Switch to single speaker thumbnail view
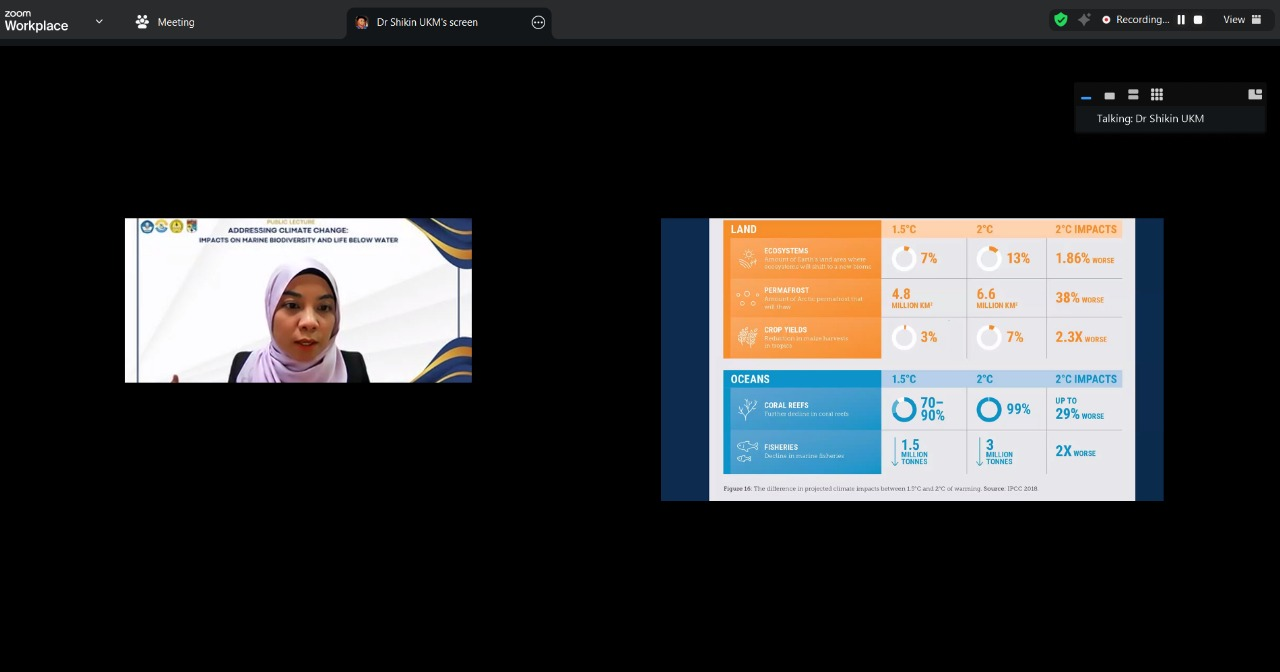The height and width of the screenshot is (672, 1280). tap(1109, 95)
